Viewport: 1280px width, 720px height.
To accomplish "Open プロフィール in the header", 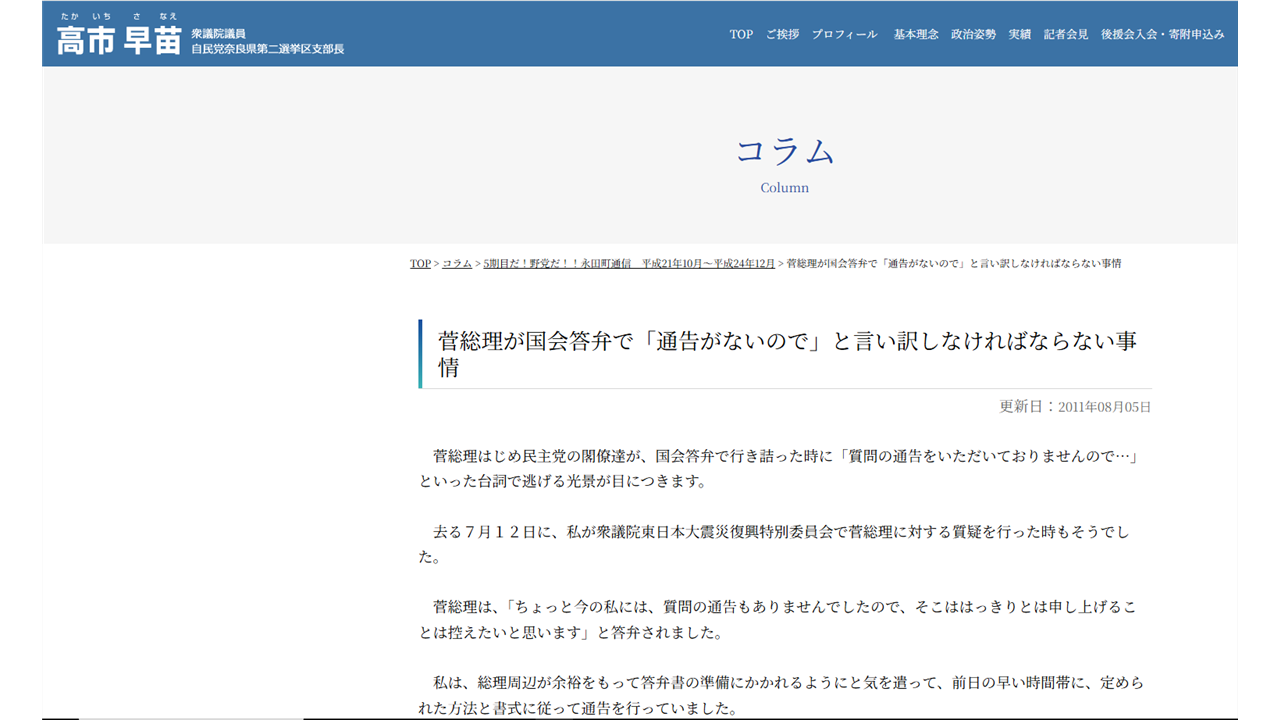I will pyautogui.click(x=844, y=34).
